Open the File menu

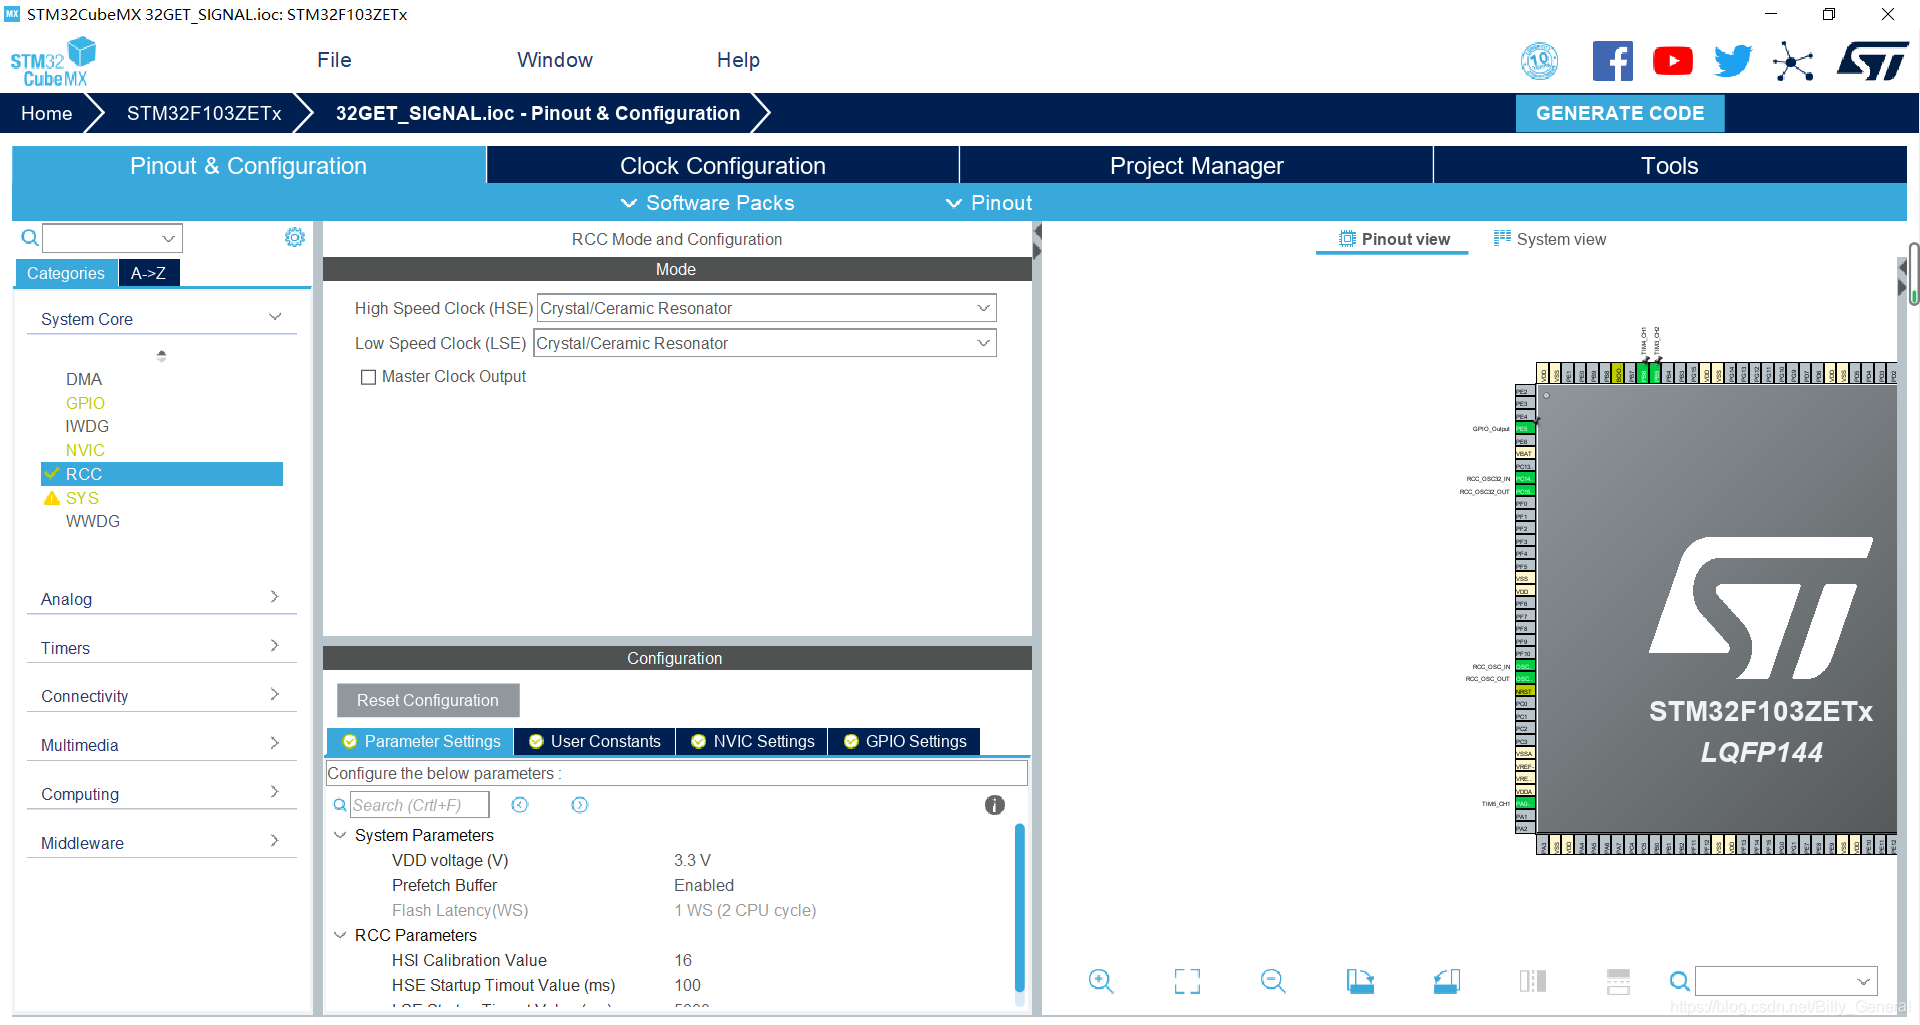tap(334, 60)
